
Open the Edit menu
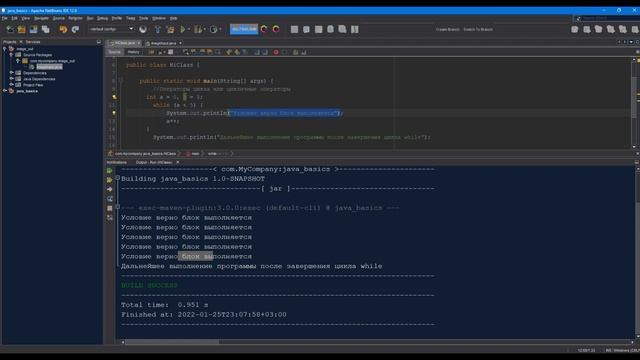(x=15, y=18)
